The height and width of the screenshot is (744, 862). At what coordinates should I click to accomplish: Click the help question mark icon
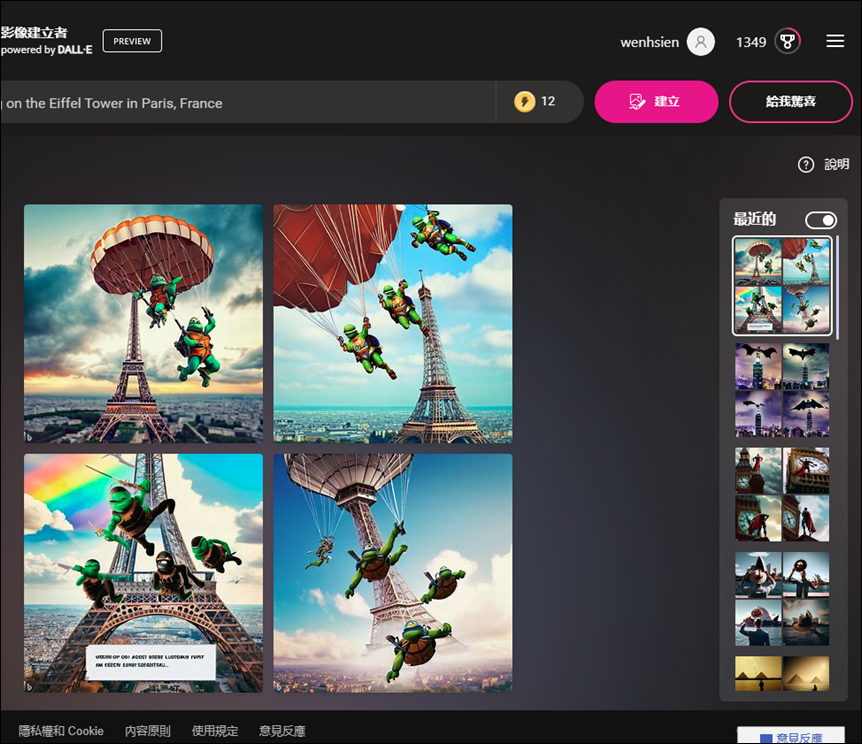point(806,164)
